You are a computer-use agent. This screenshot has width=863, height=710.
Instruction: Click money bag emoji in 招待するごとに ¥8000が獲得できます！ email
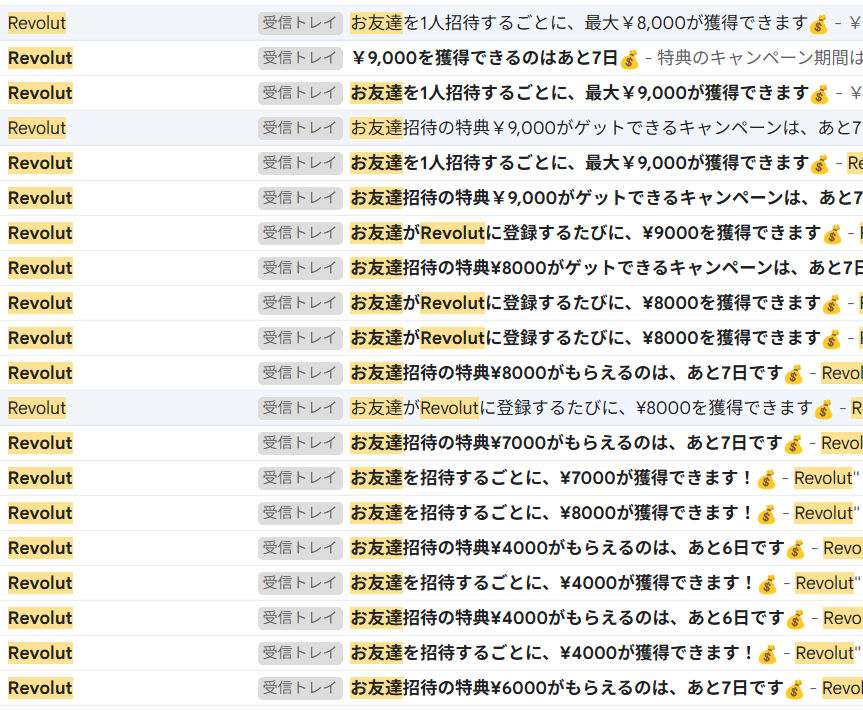click(x=767, y=514)
